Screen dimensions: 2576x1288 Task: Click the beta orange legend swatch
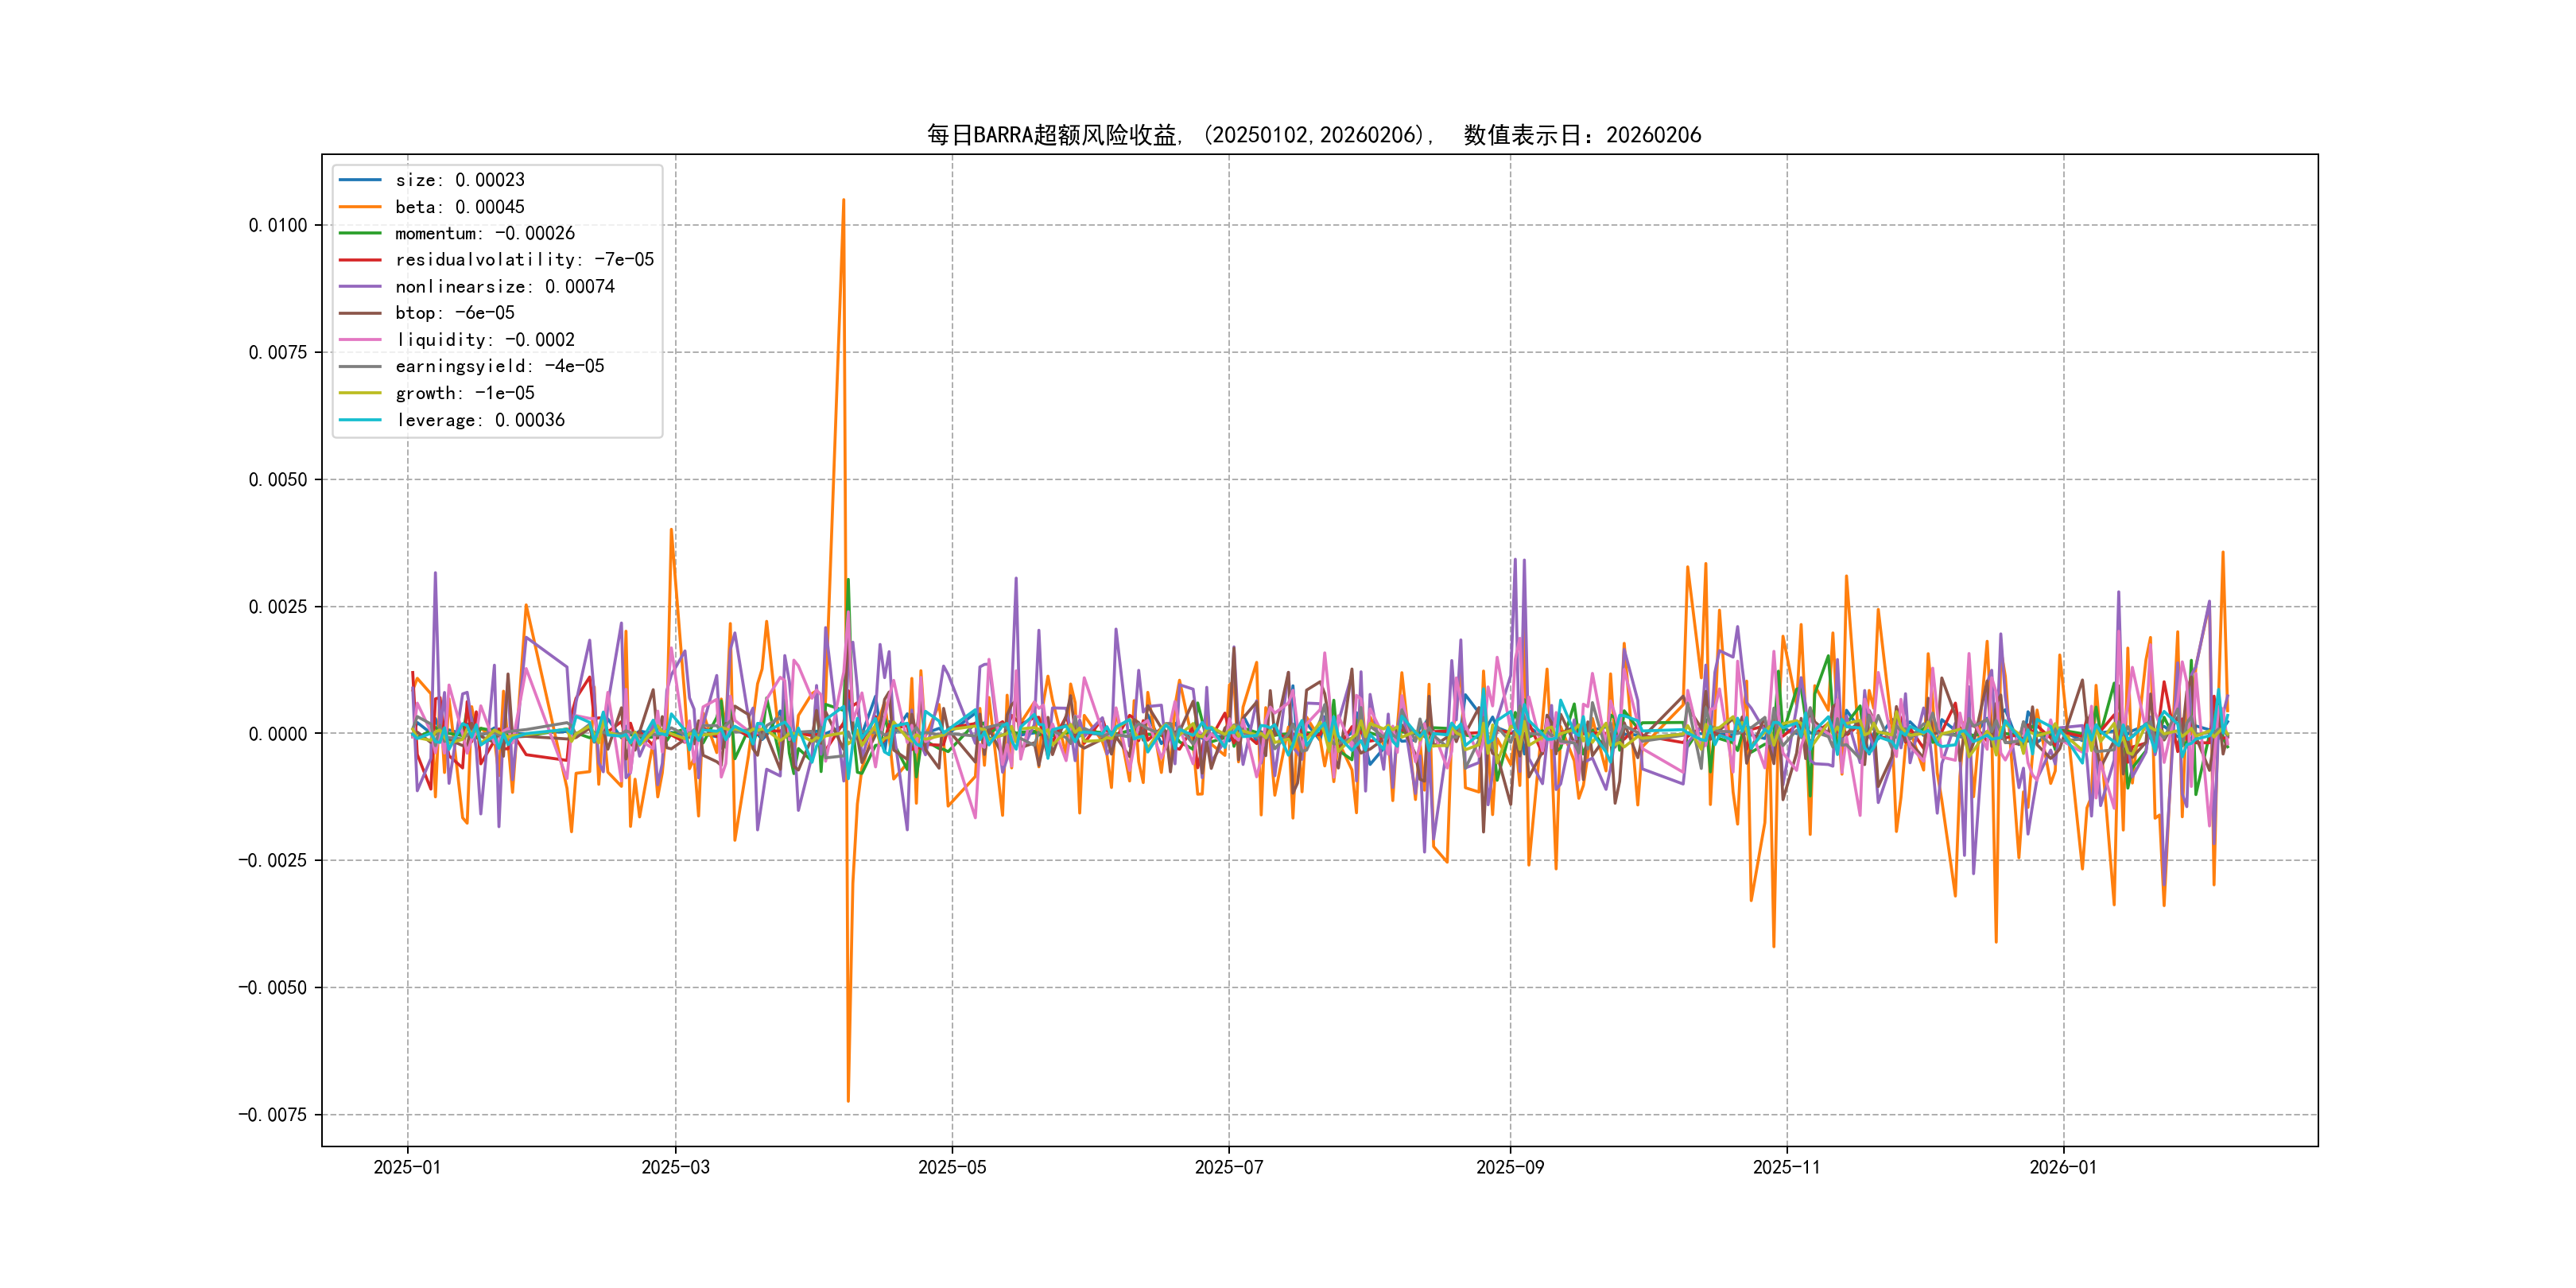tap(360, 207)
